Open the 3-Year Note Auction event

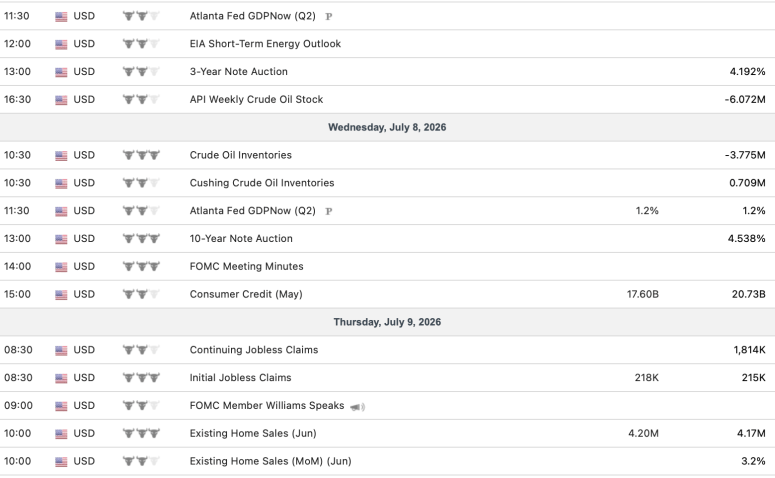(x=239, y=72)
